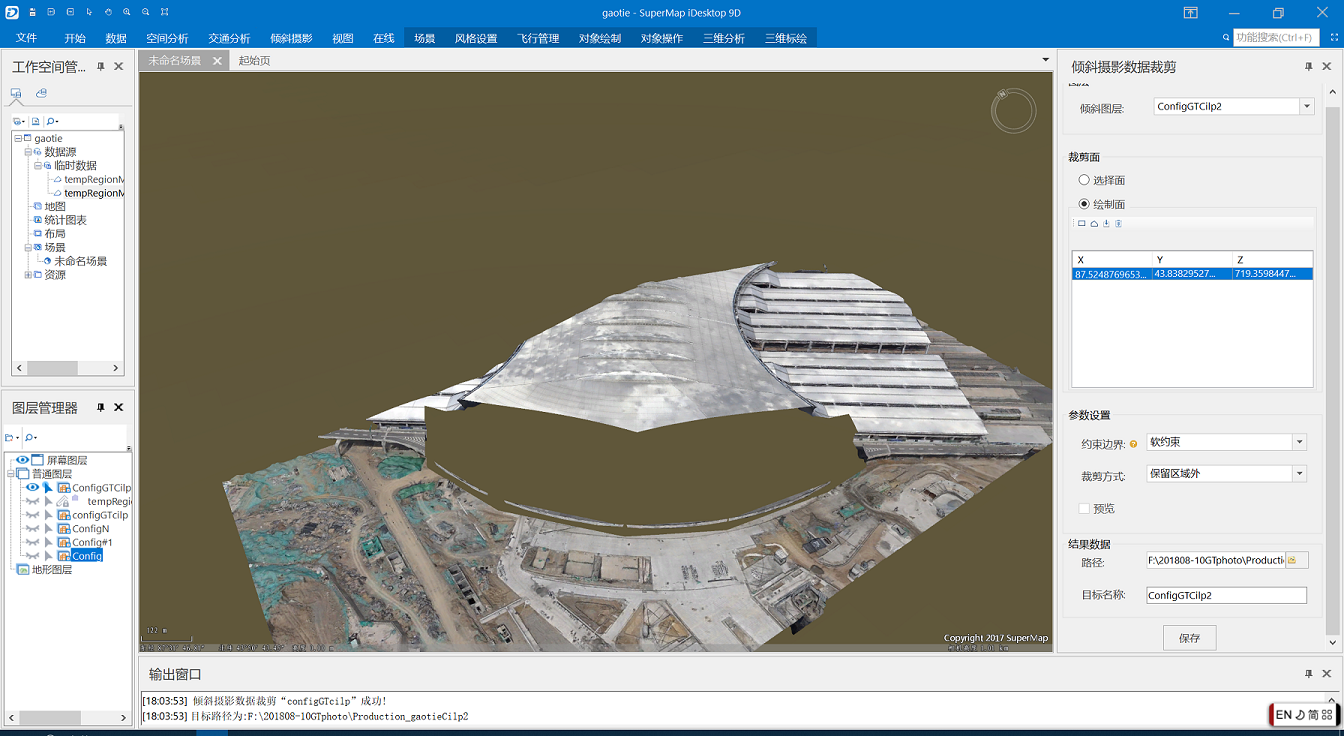Image resolution: width=1344 pixels, height=736 pixels.
Task: Pin the layer manager panel
Action: coord(100,408)
